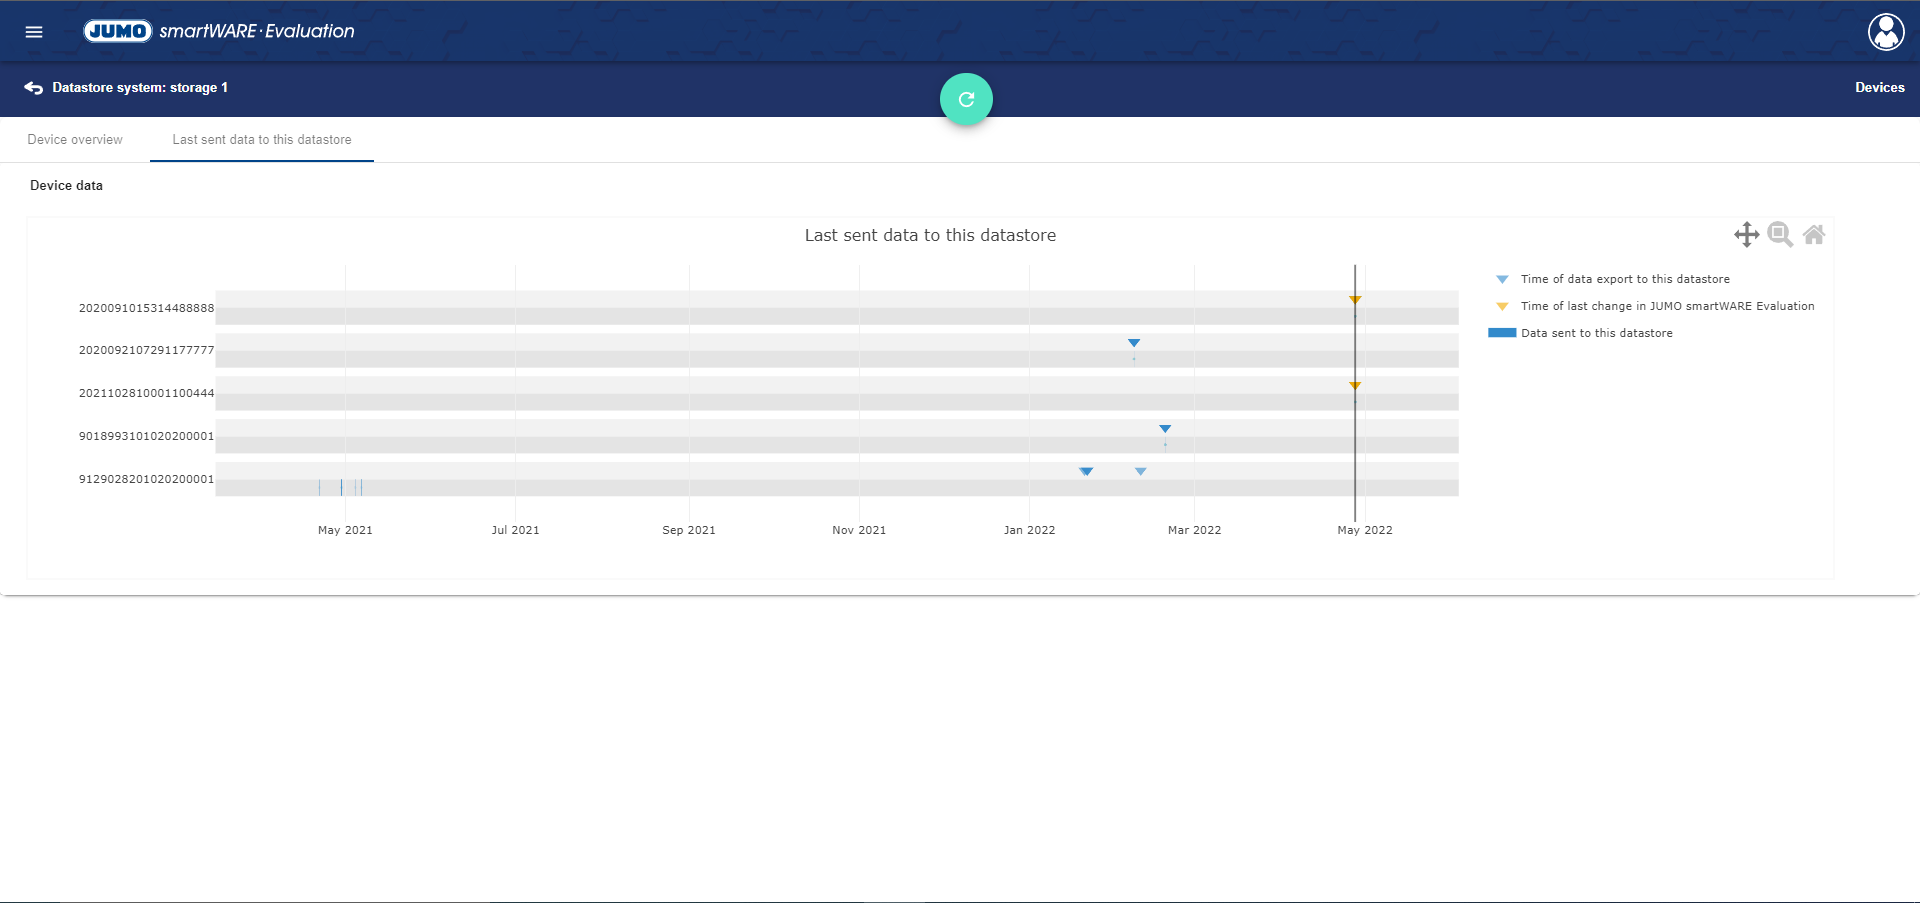Open the hamburger navigation menu
Screen dimensions: 1920x903
pyautogui.click(x=34, y=32)
